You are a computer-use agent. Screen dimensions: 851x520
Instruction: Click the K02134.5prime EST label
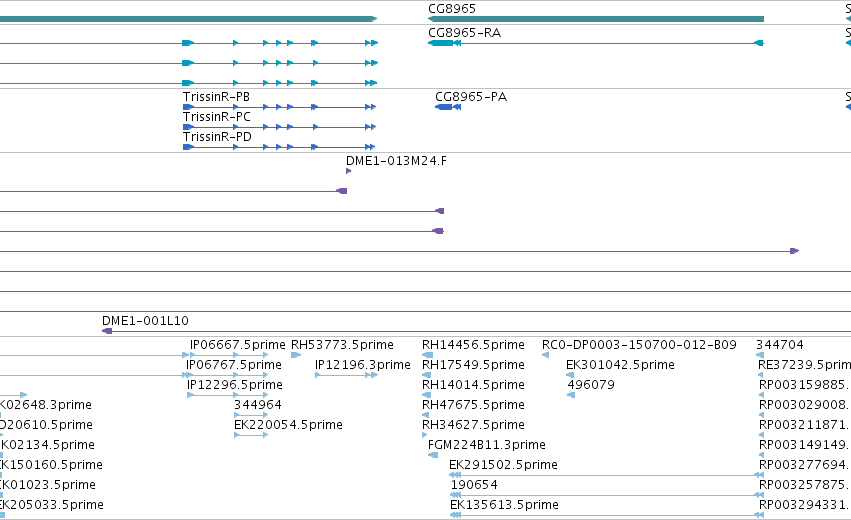pos(48,445)
